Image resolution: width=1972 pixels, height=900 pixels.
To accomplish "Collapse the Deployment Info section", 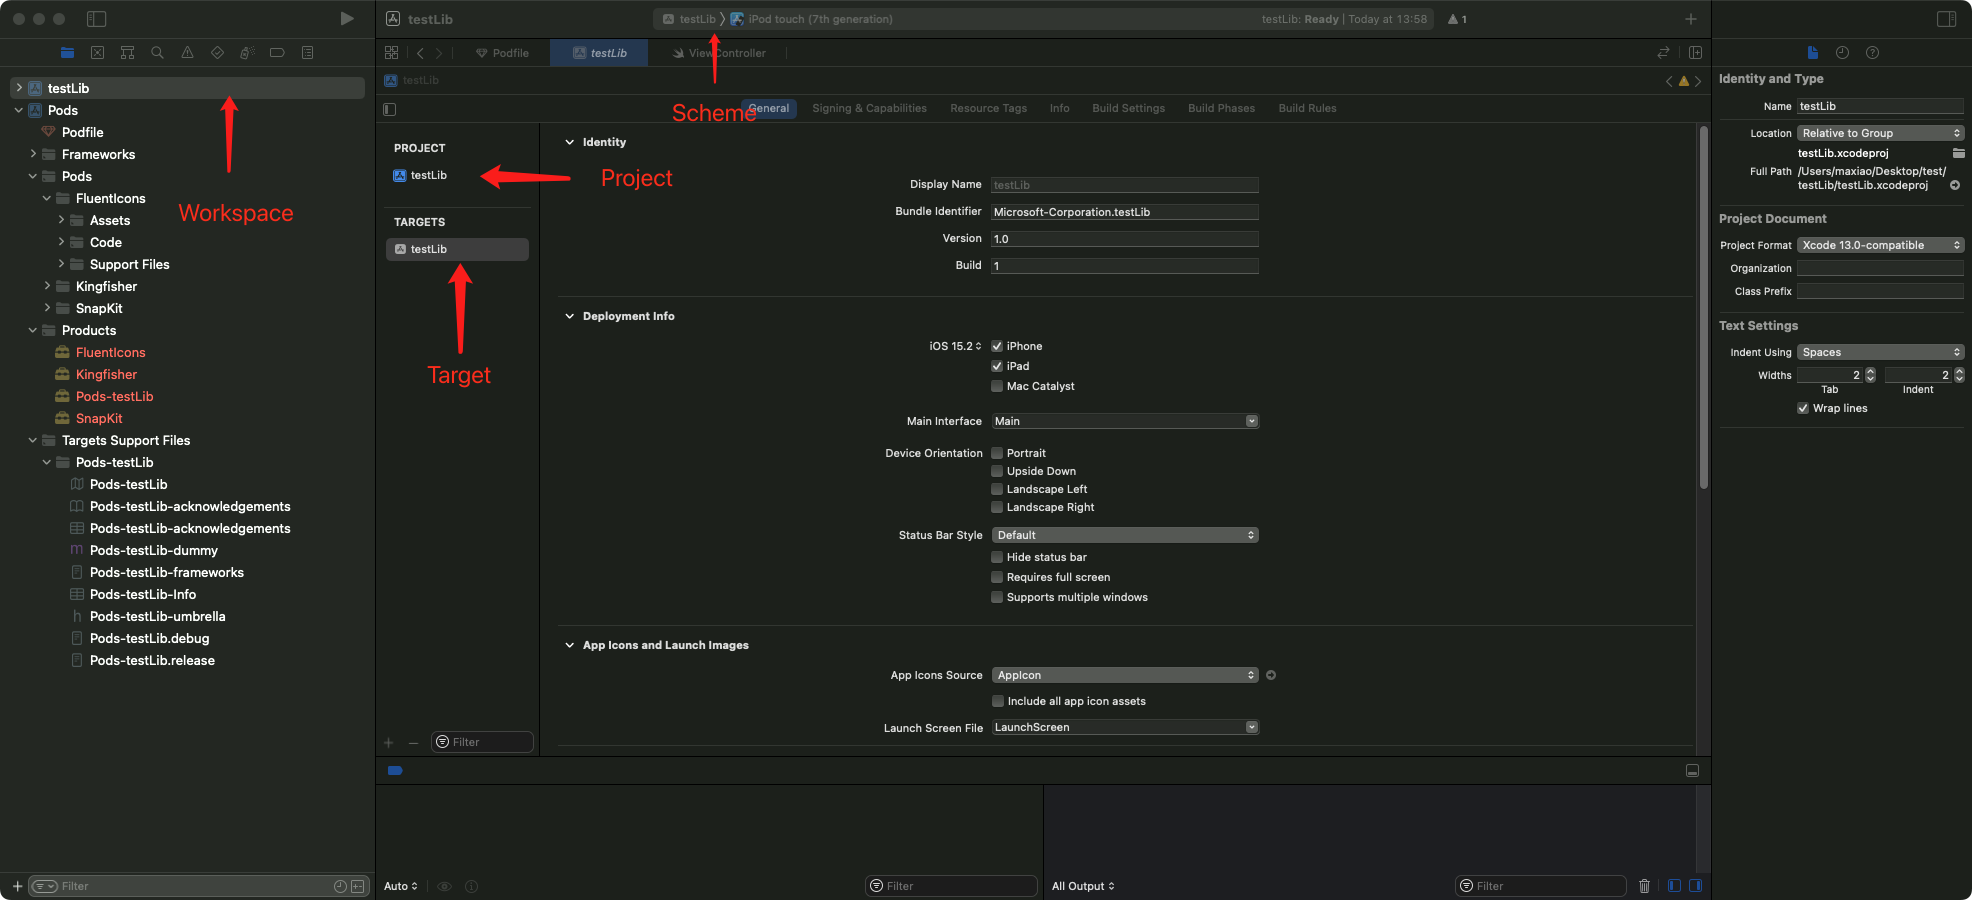I will point(570,316).
